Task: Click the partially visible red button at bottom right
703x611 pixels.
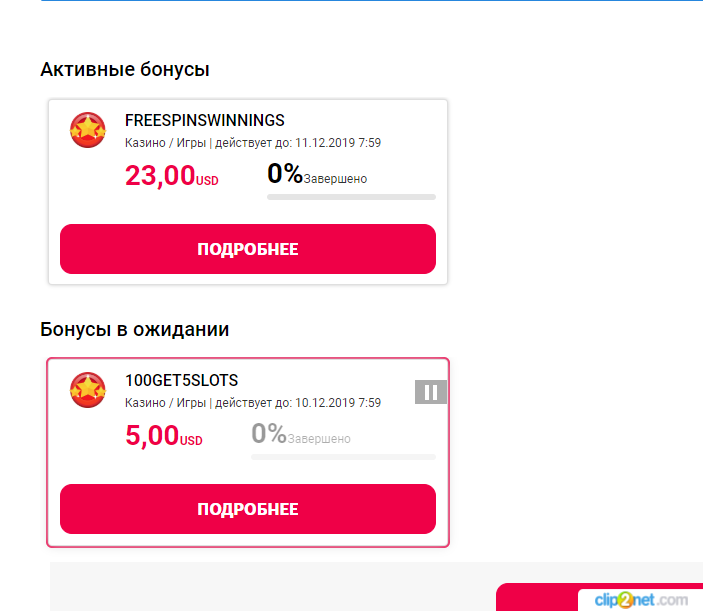Action: (537, 597)
